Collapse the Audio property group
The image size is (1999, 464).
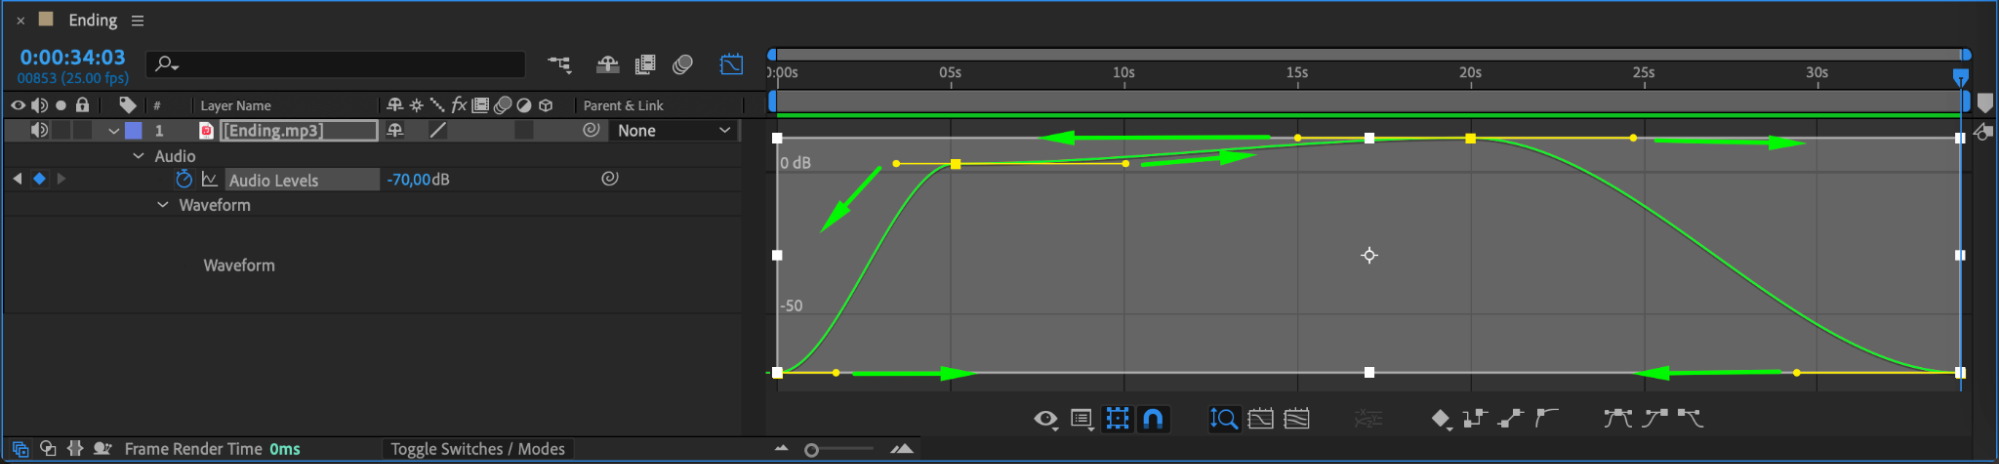(x=139, y=156)
